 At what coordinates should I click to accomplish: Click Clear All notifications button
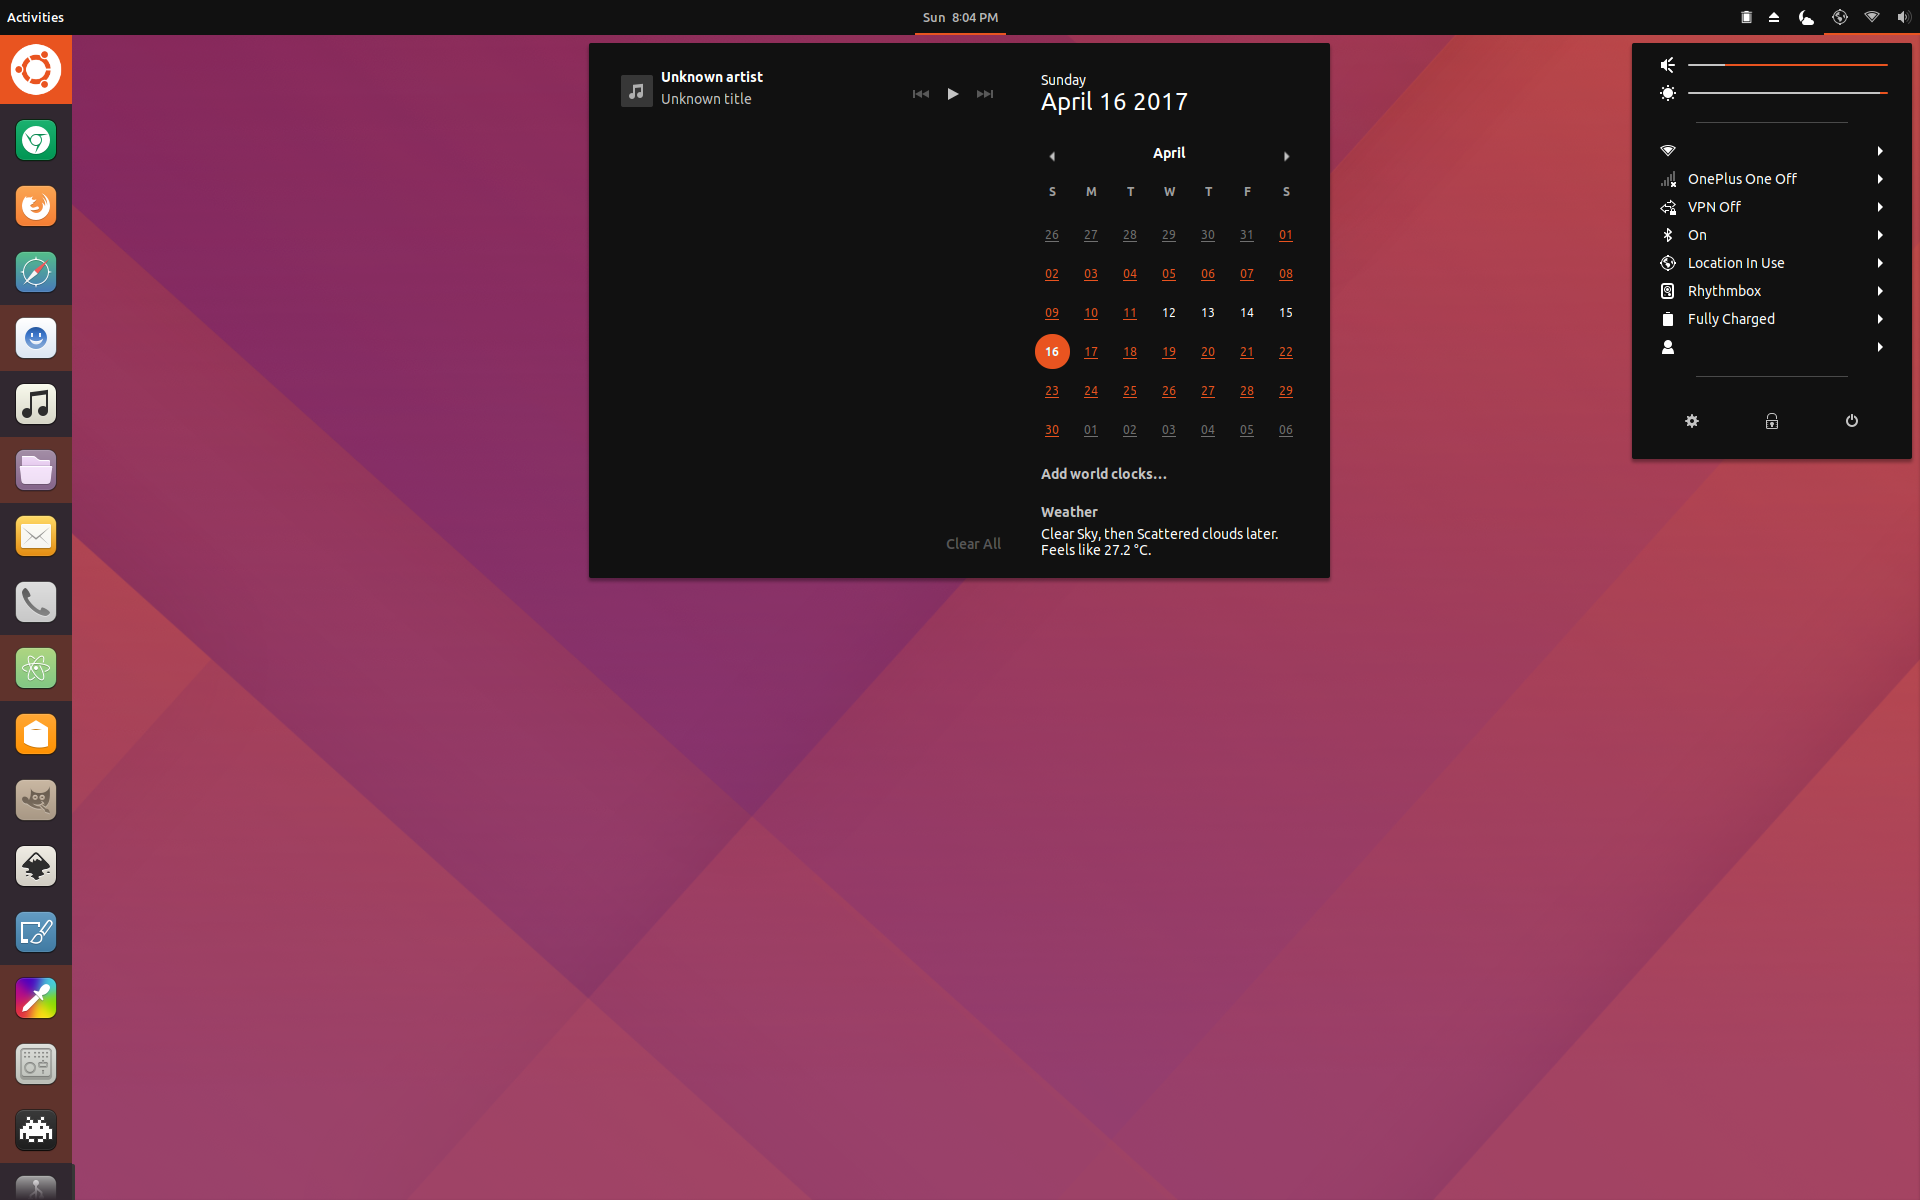point(973,544)
